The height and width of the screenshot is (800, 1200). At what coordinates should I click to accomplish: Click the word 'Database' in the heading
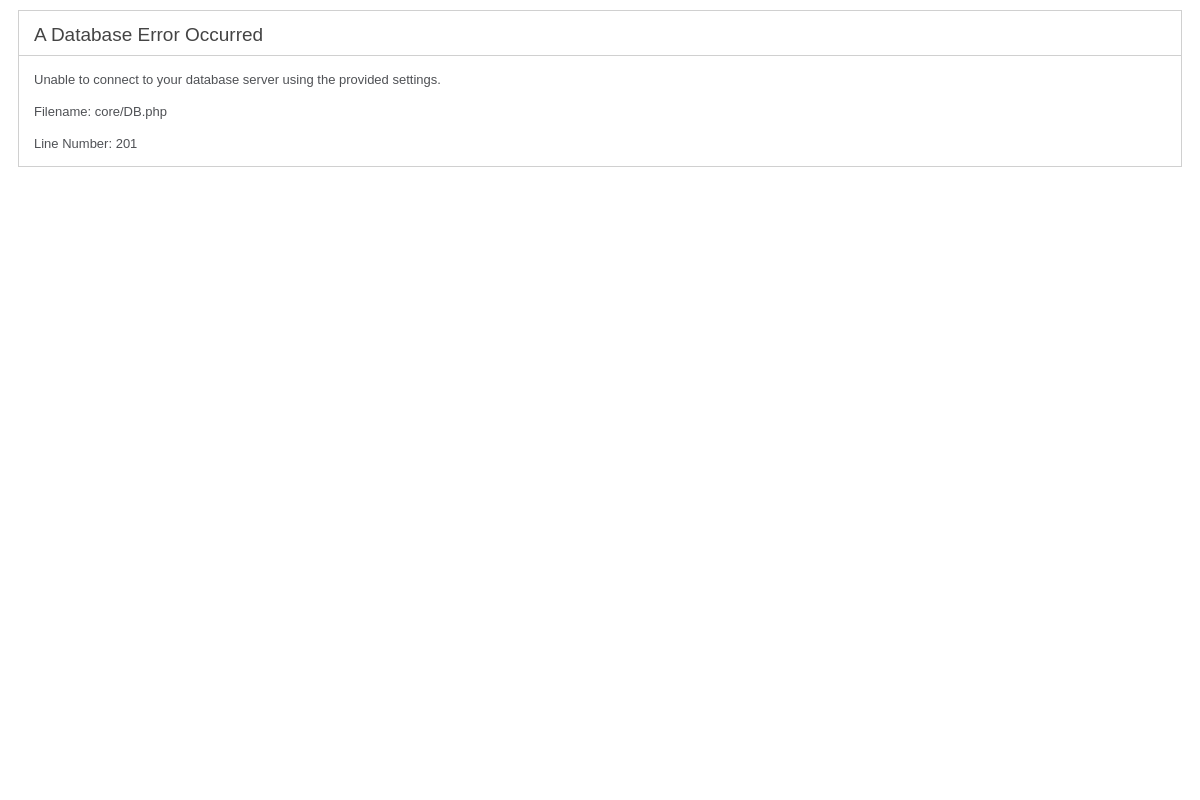(91, 34)
